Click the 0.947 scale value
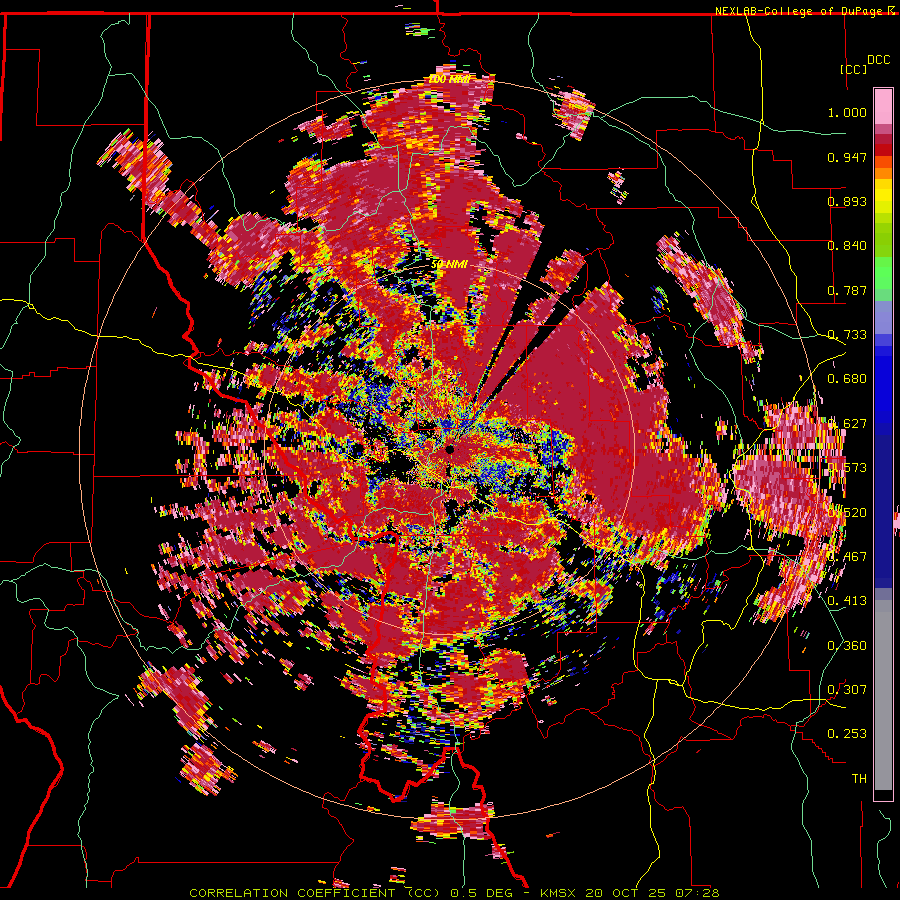This screenshot has height=900, width=900. click(847, 157)
